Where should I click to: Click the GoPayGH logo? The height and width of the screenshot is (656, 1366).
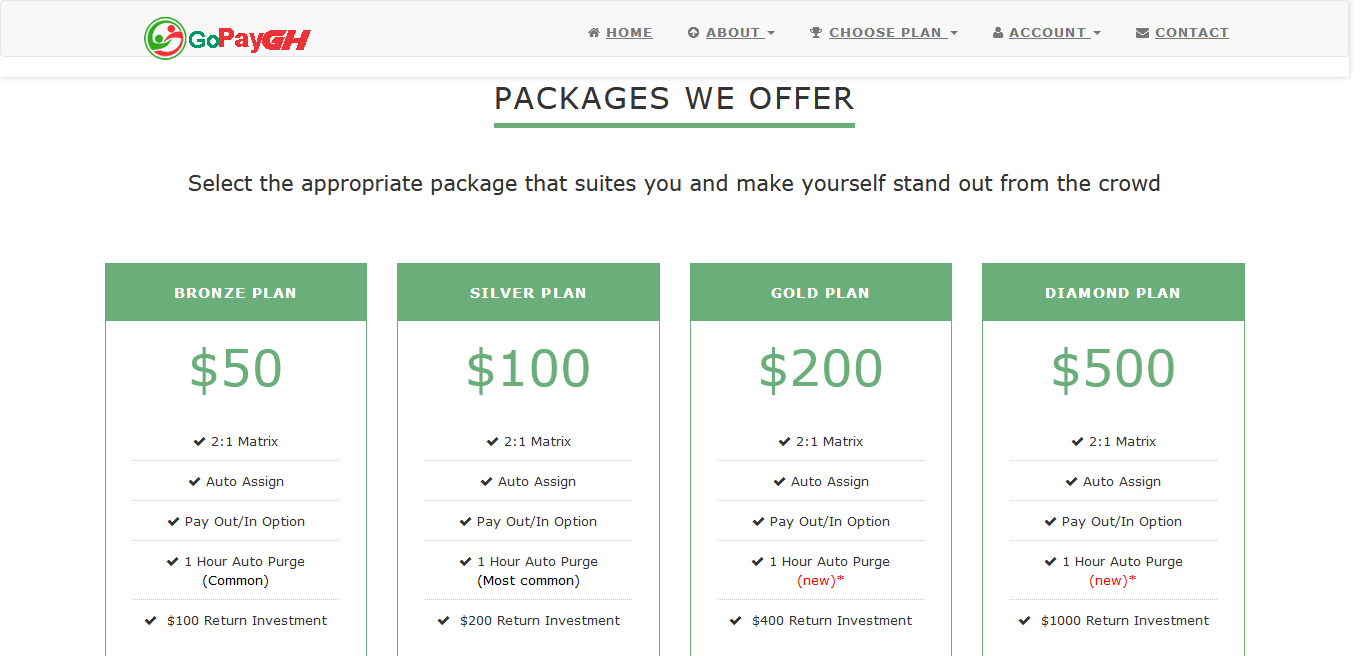pos(227,39)
